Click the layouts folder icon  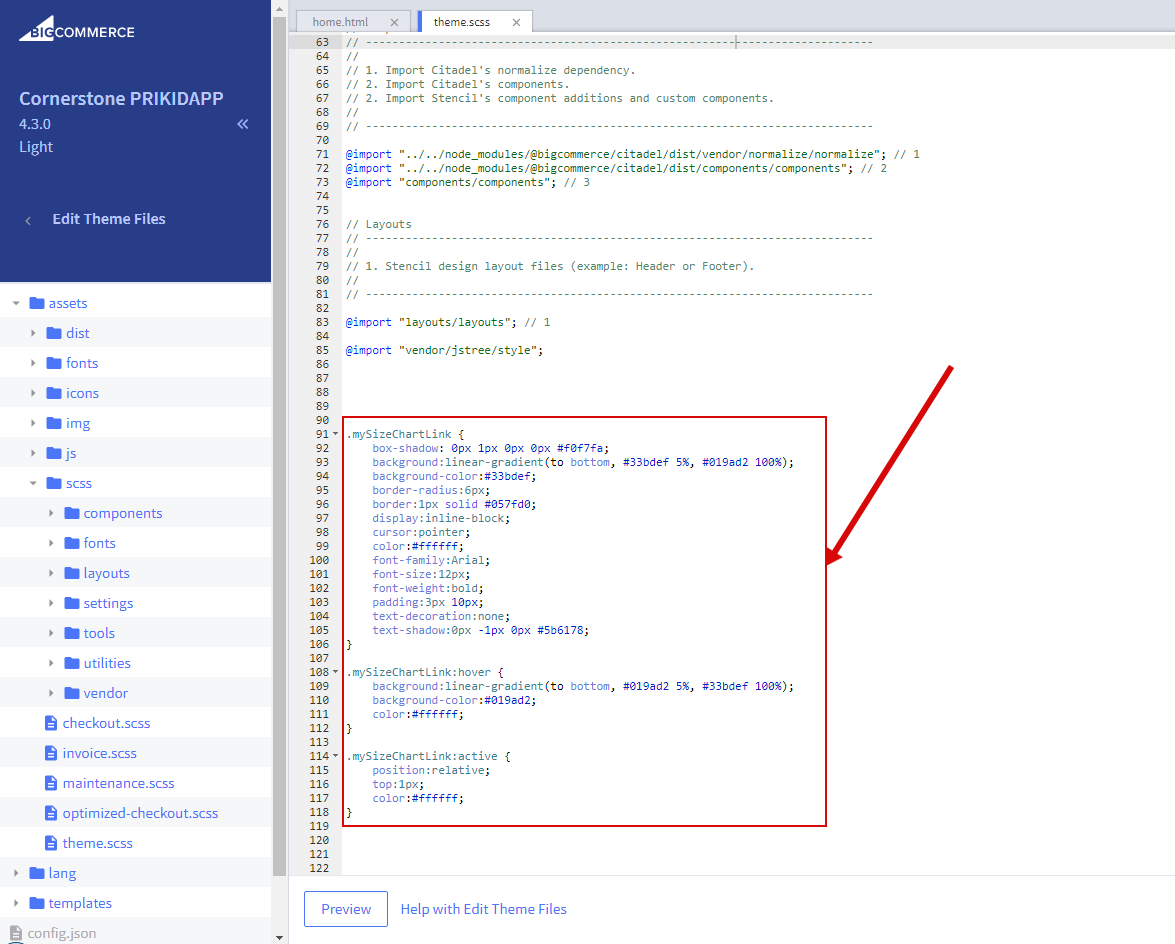click(72, 573)
